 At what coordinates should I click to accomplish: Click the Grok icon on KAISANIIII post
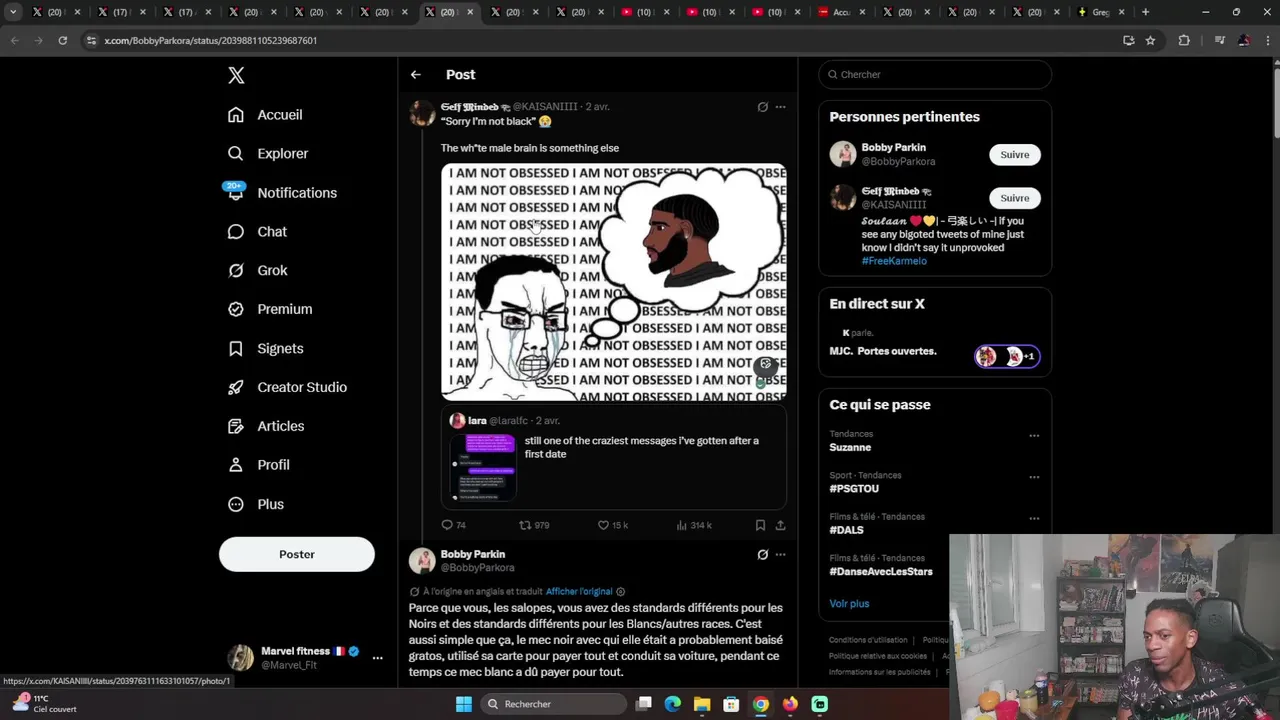[x=762, y=107]
